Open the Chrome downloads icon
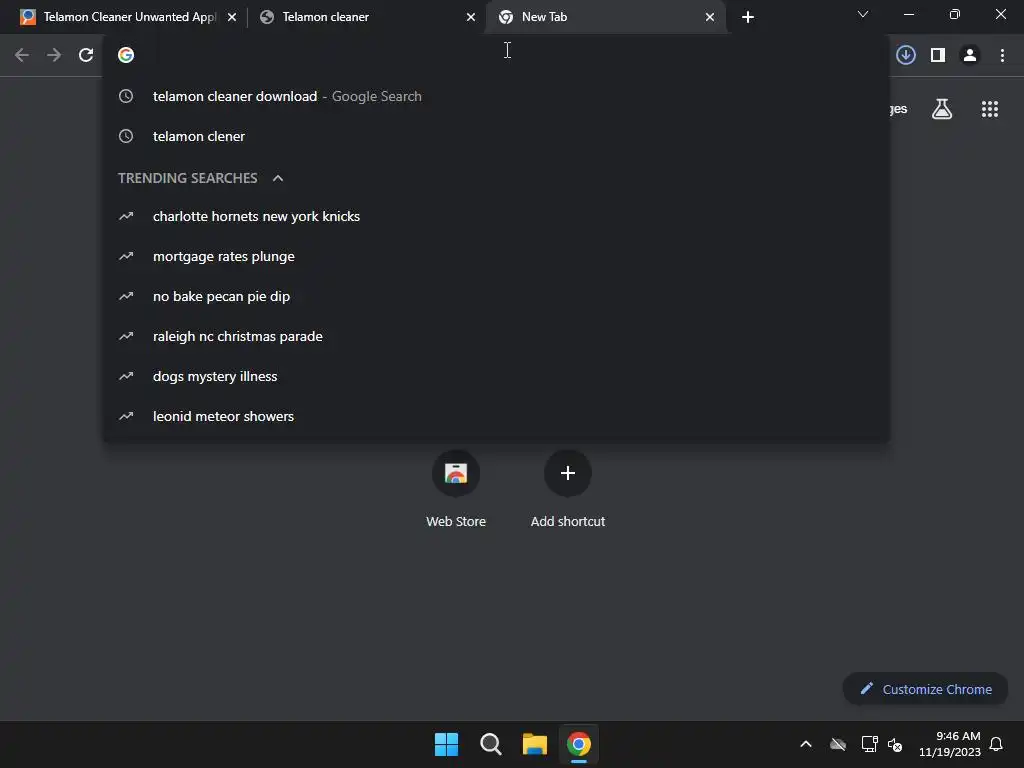Image resolution: width=1024 pixels, height=768 pixels. (906, 56)
